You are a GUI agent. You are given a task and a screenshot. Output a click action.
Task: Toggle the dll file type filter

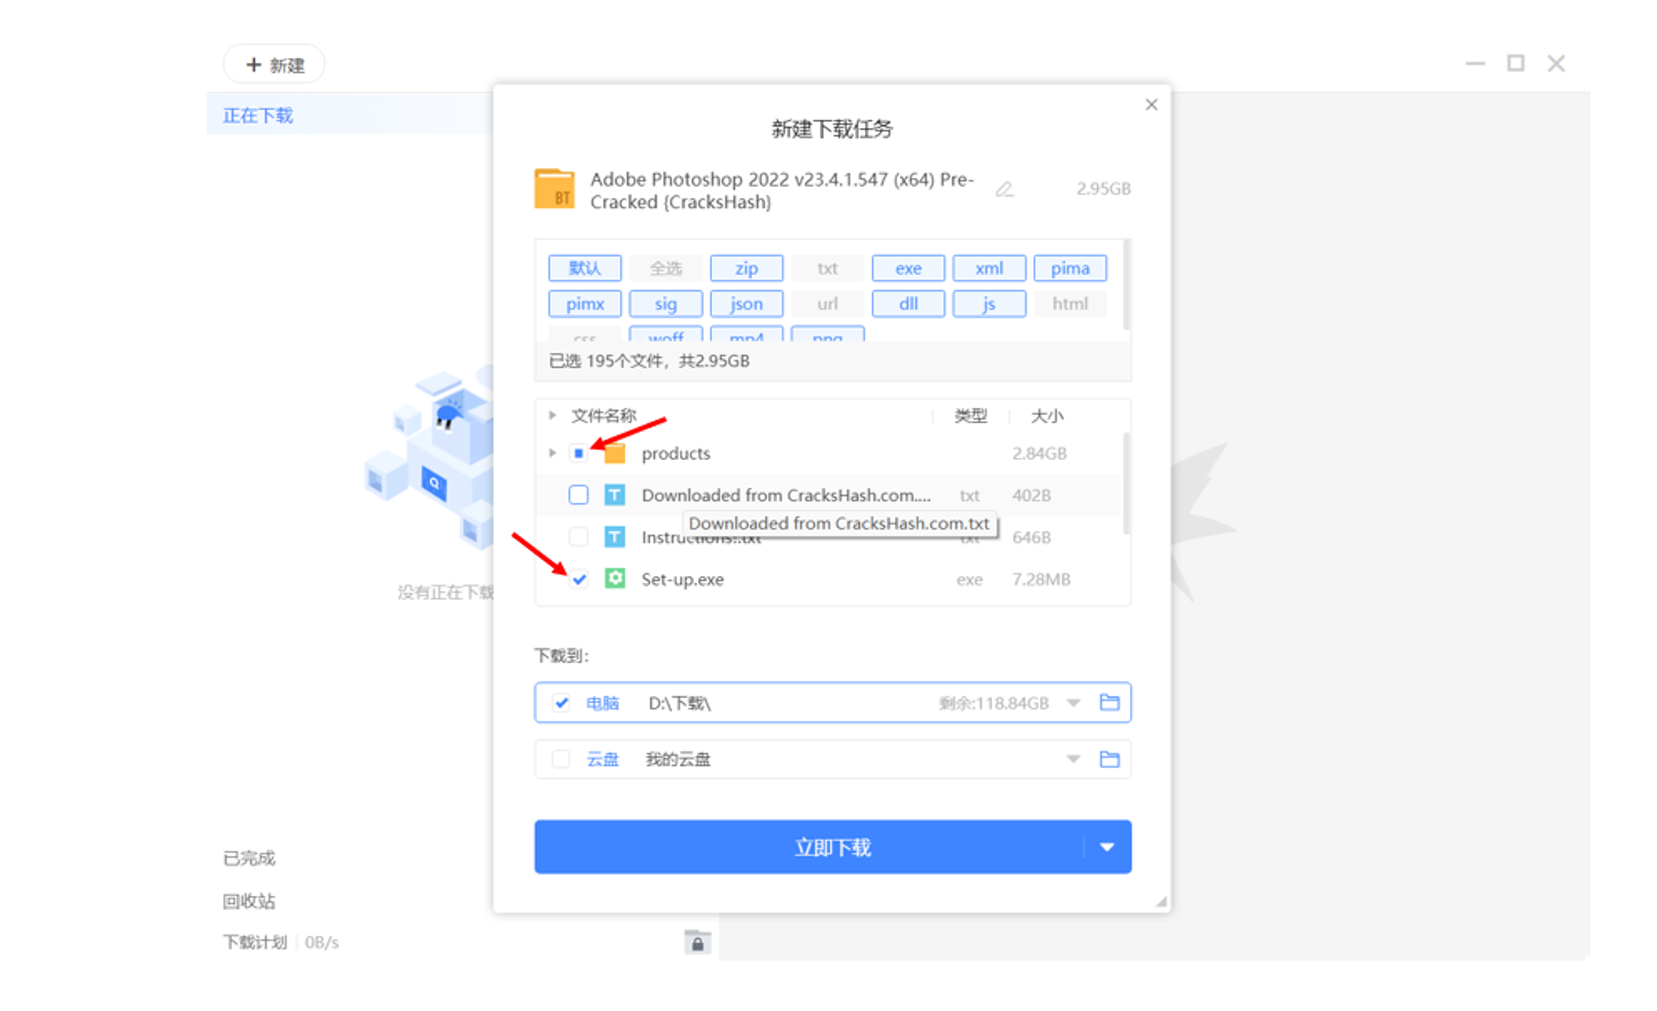pos(908,304)
